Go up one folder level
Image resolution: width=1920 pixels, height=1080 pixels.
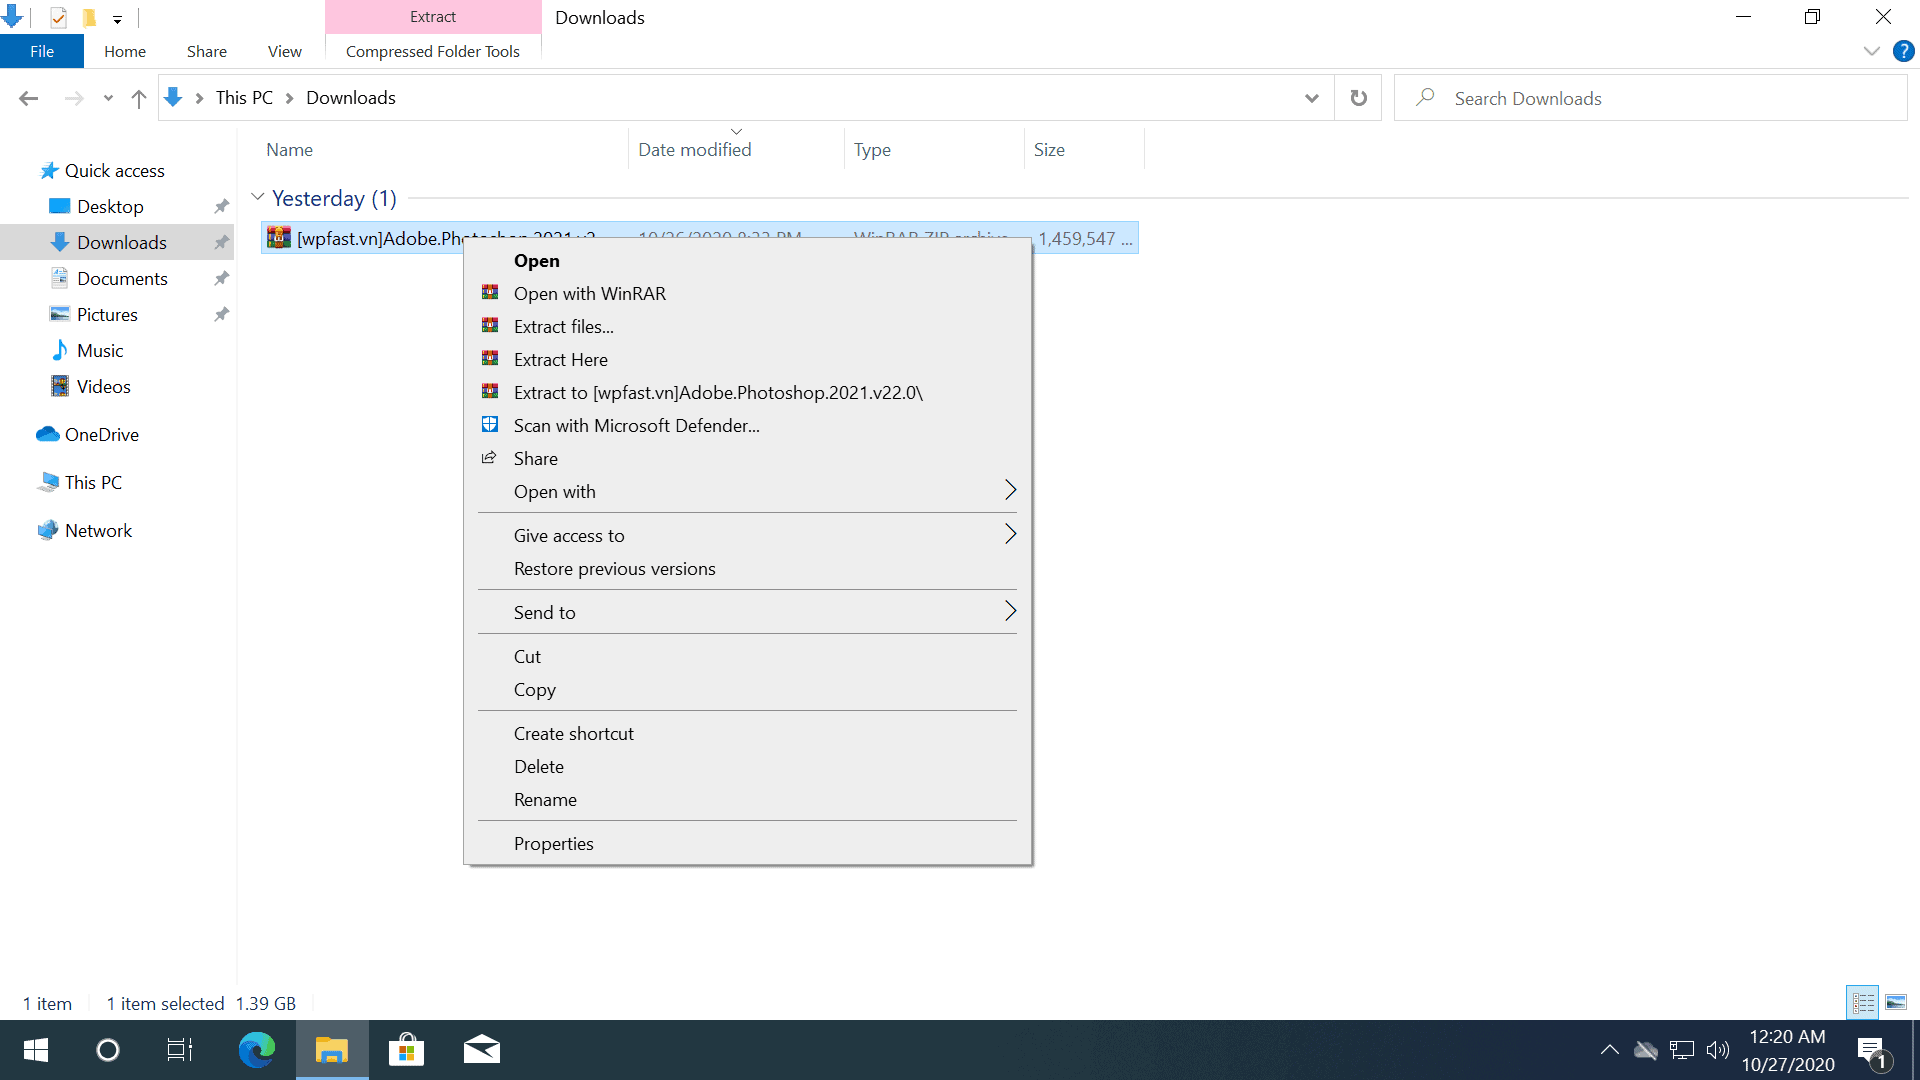(x=139, y=98)
